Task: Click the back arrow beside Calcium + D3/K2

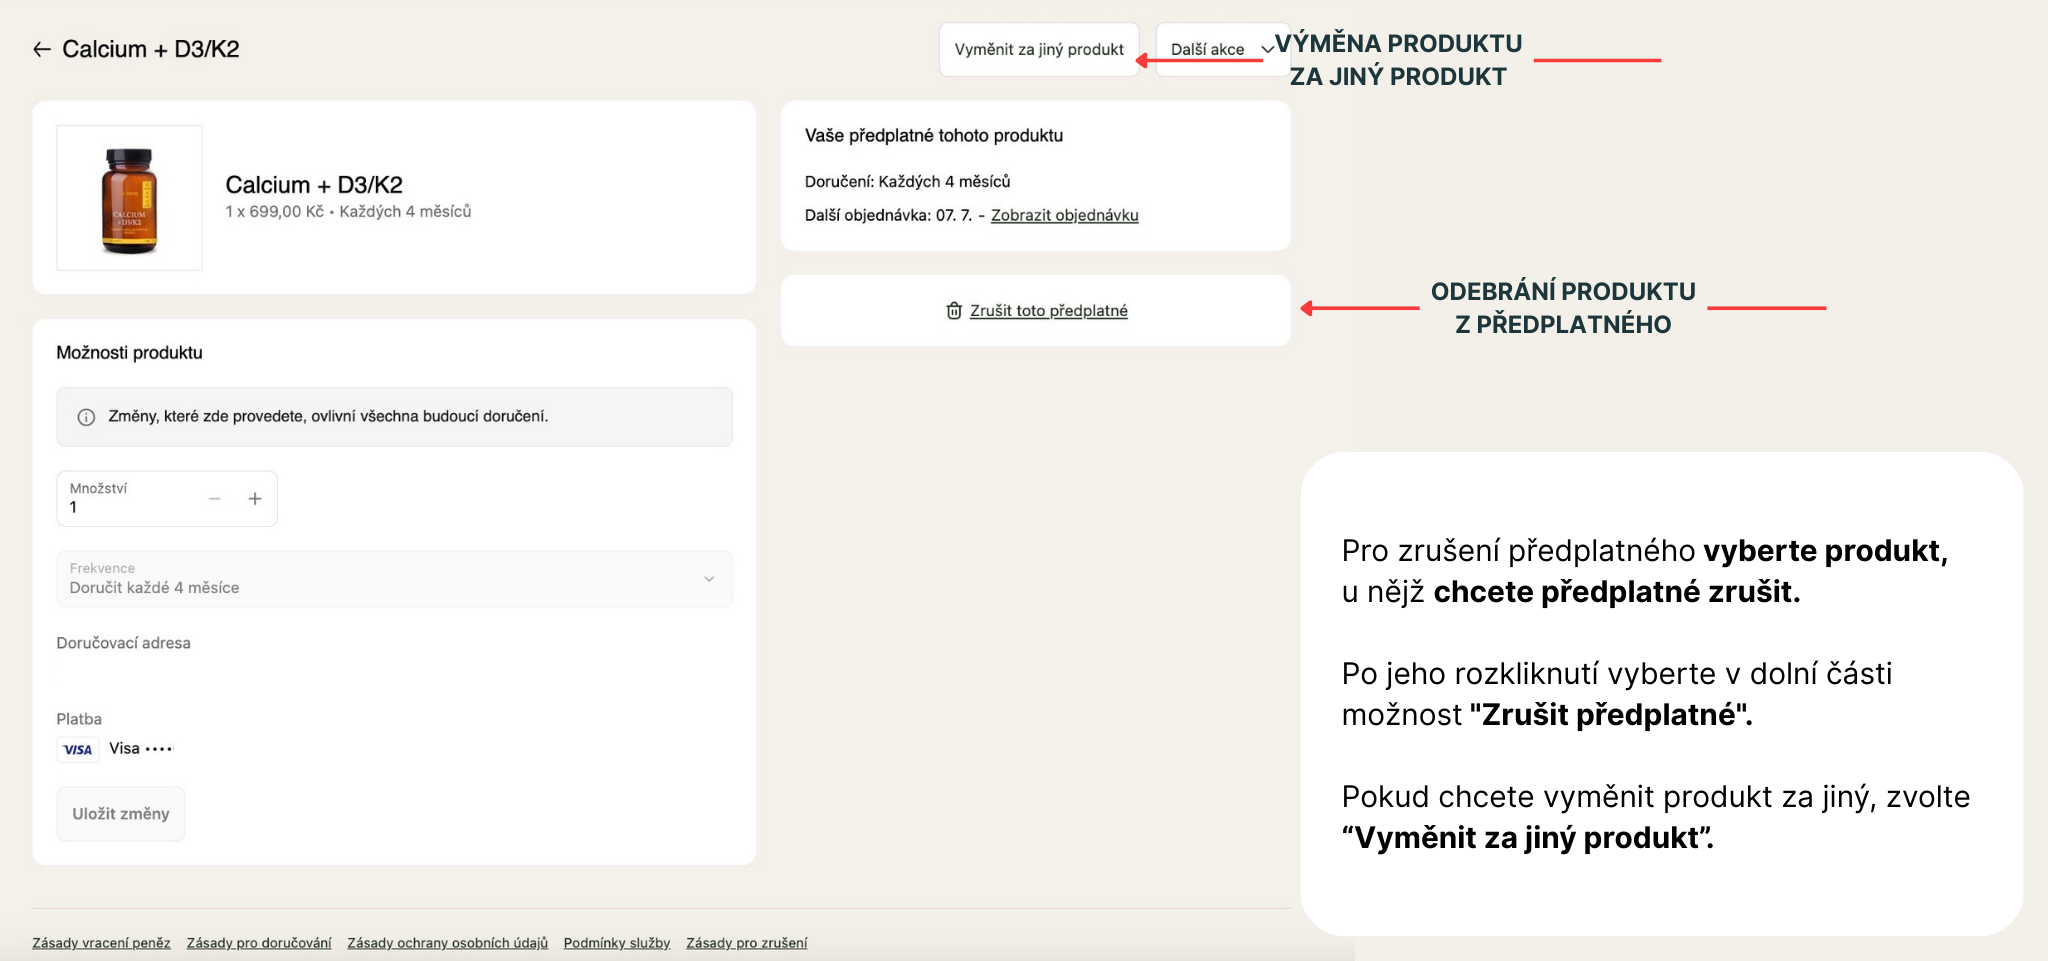Action: click(42, 50)
